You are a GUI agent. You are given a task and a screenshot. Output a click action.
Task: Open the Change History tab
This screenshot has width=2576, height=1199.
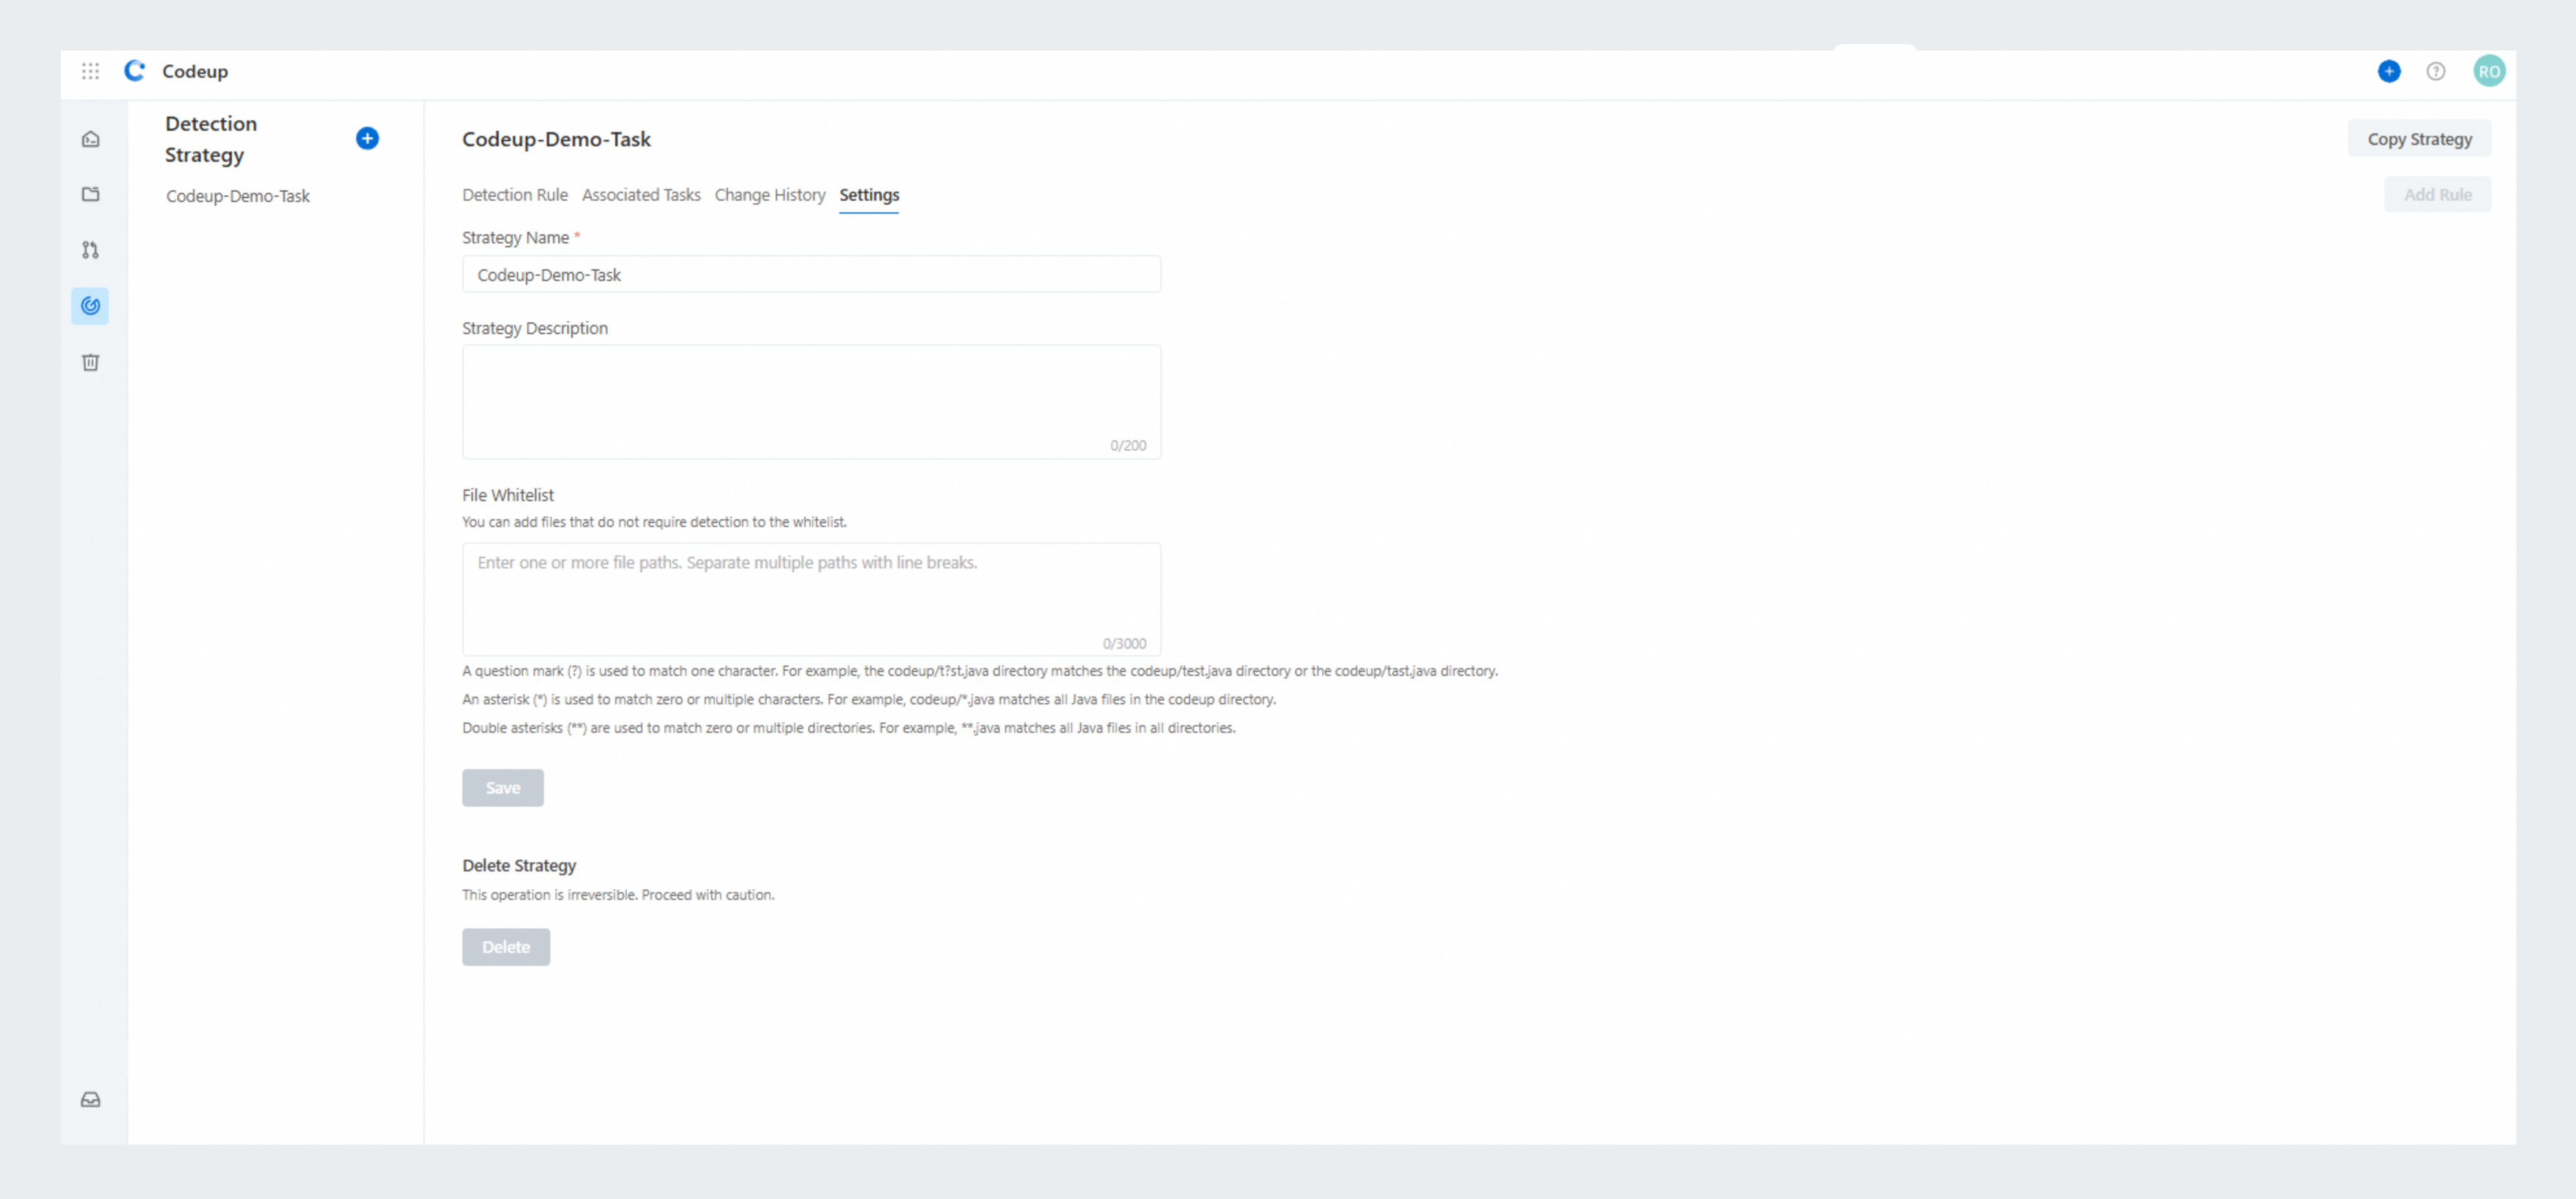click(769, 195)
